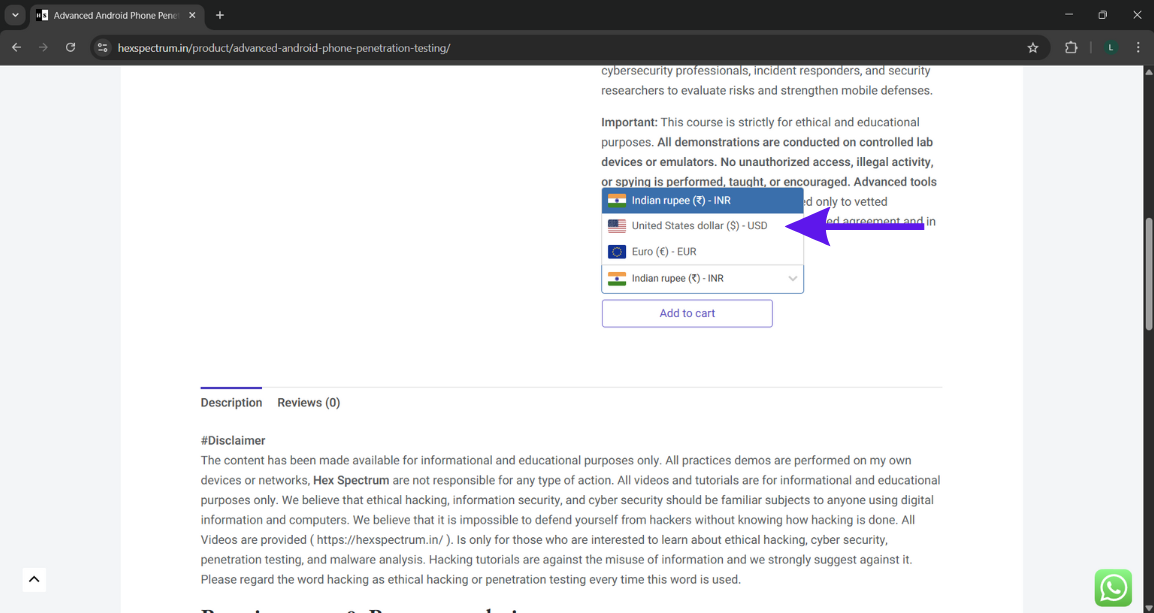Select United States dollar (USD) option
Viewport: 1154px width, 613px height.
coord(699,226)
